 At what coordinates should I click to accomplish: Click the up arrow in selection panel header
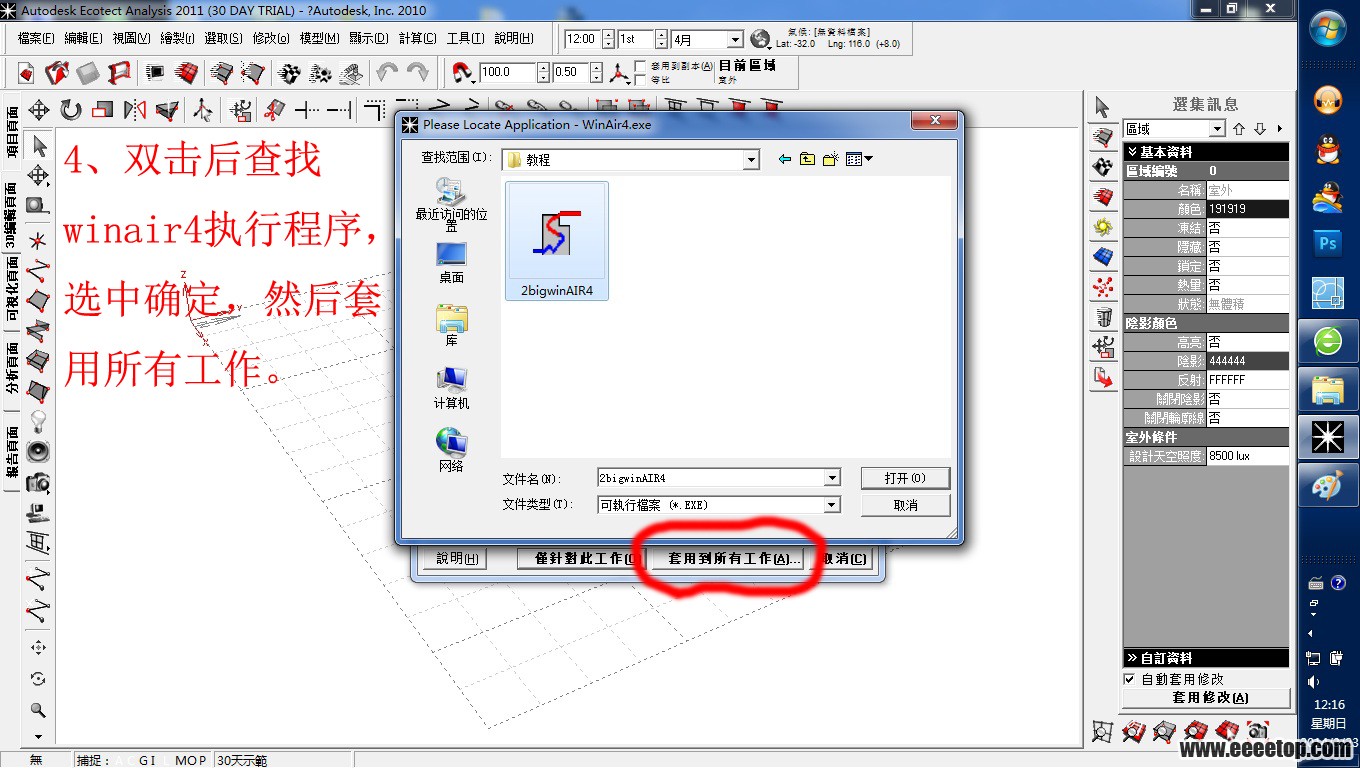[1239, 129]
